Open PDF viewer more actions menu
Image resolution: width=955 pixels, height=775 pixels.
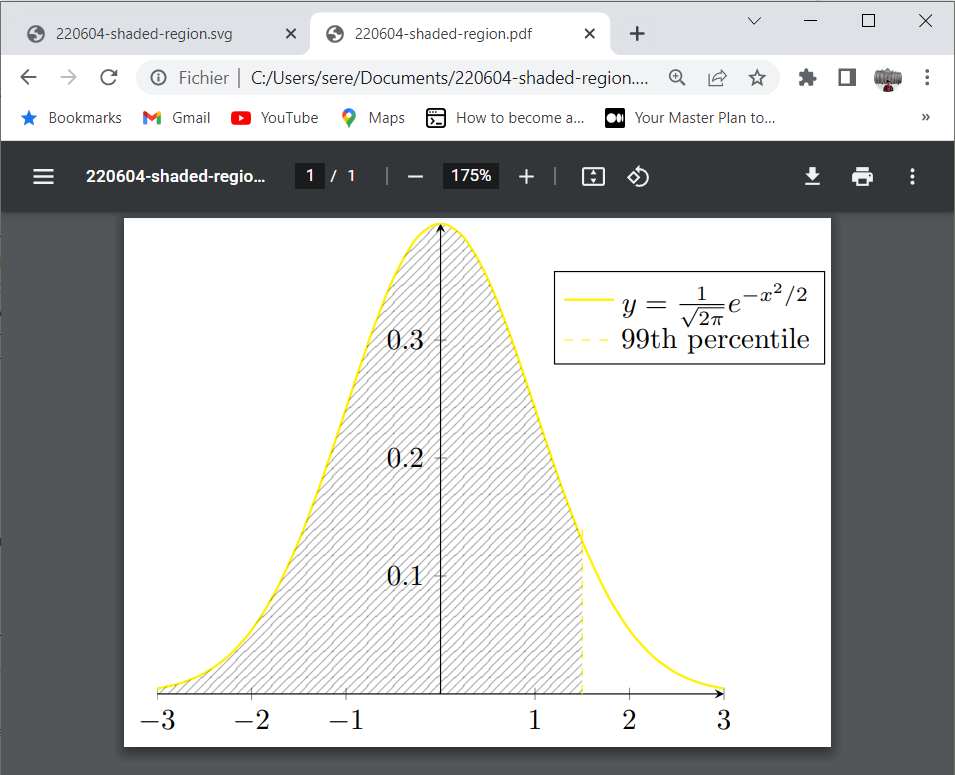click(912, 177)
